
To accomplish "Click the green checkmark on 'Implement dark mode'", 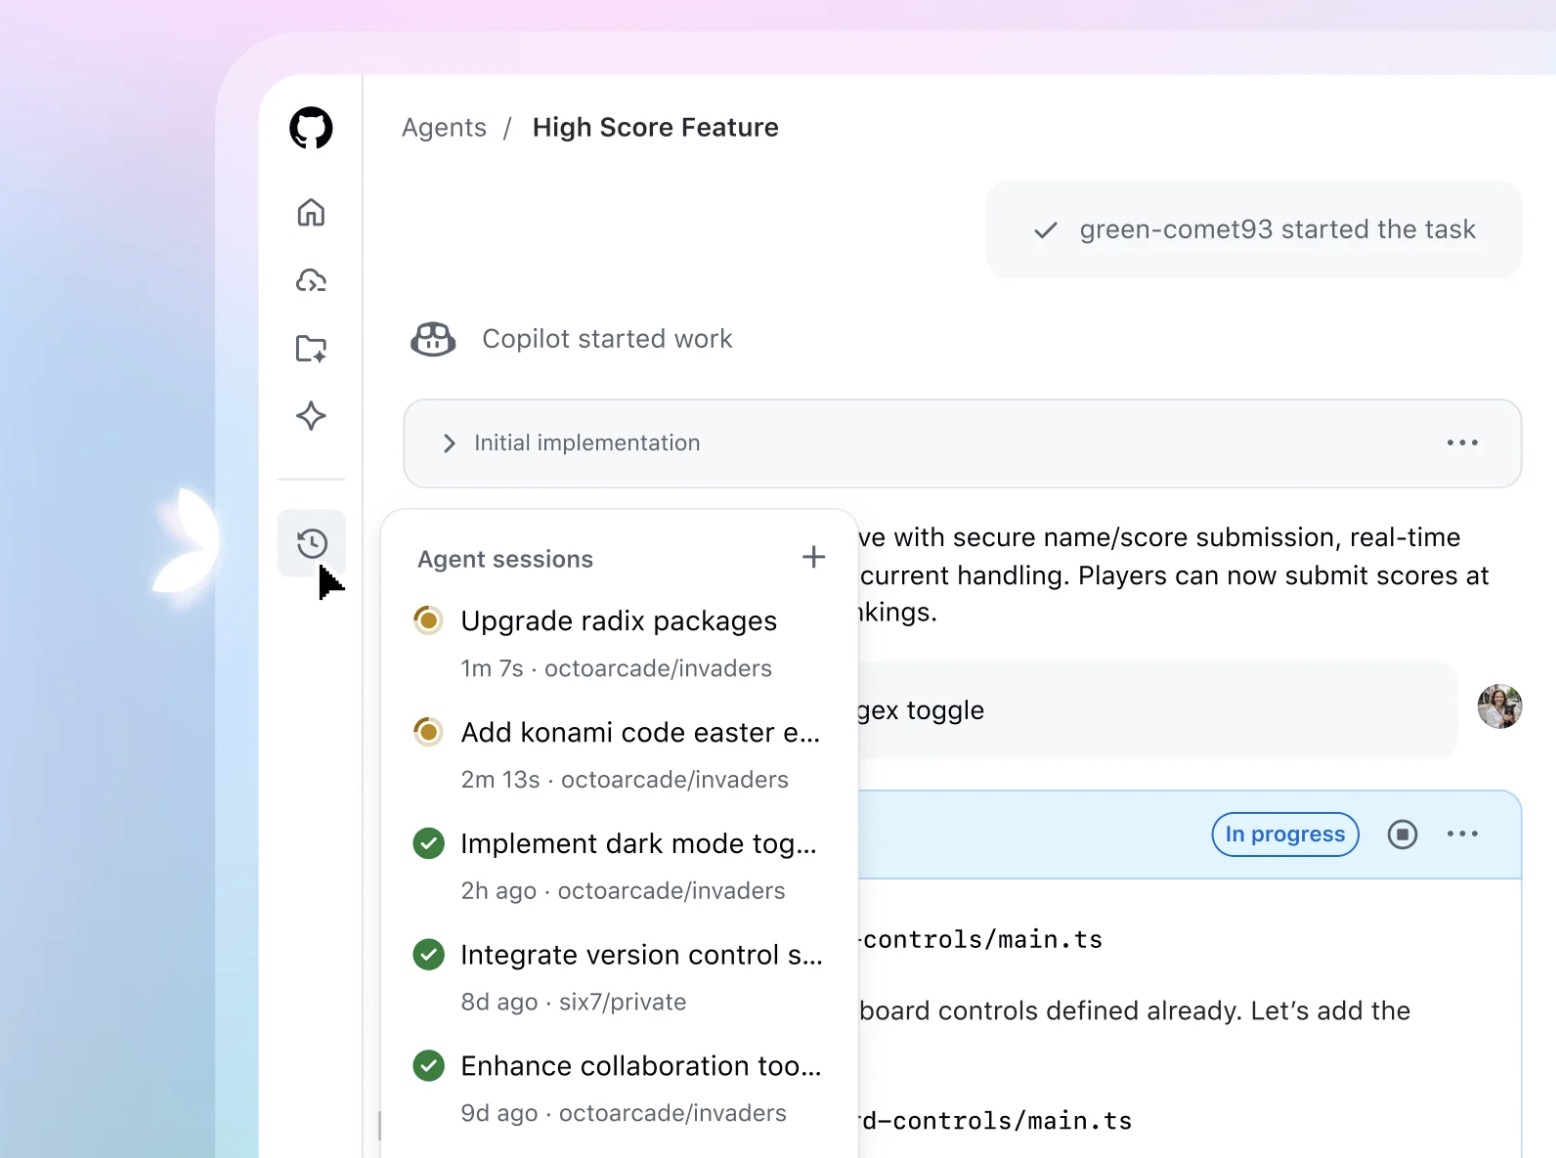I will pos(428,843).
